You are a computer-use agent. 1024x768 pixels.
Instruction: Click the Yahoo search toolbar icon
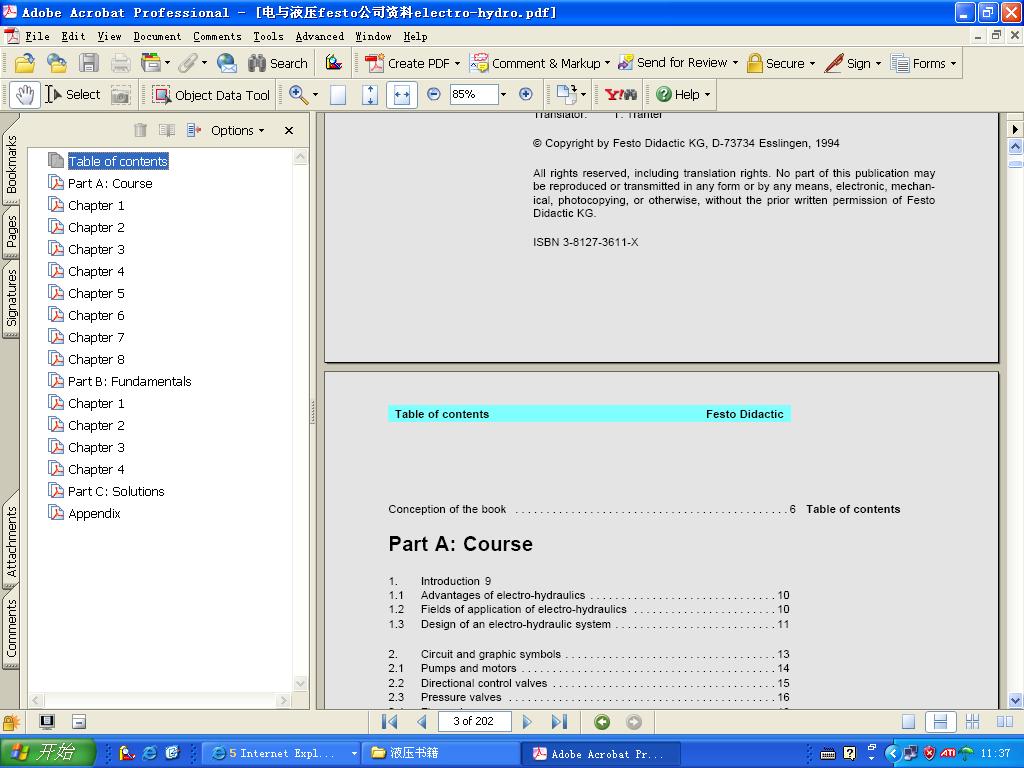point(620,95)
